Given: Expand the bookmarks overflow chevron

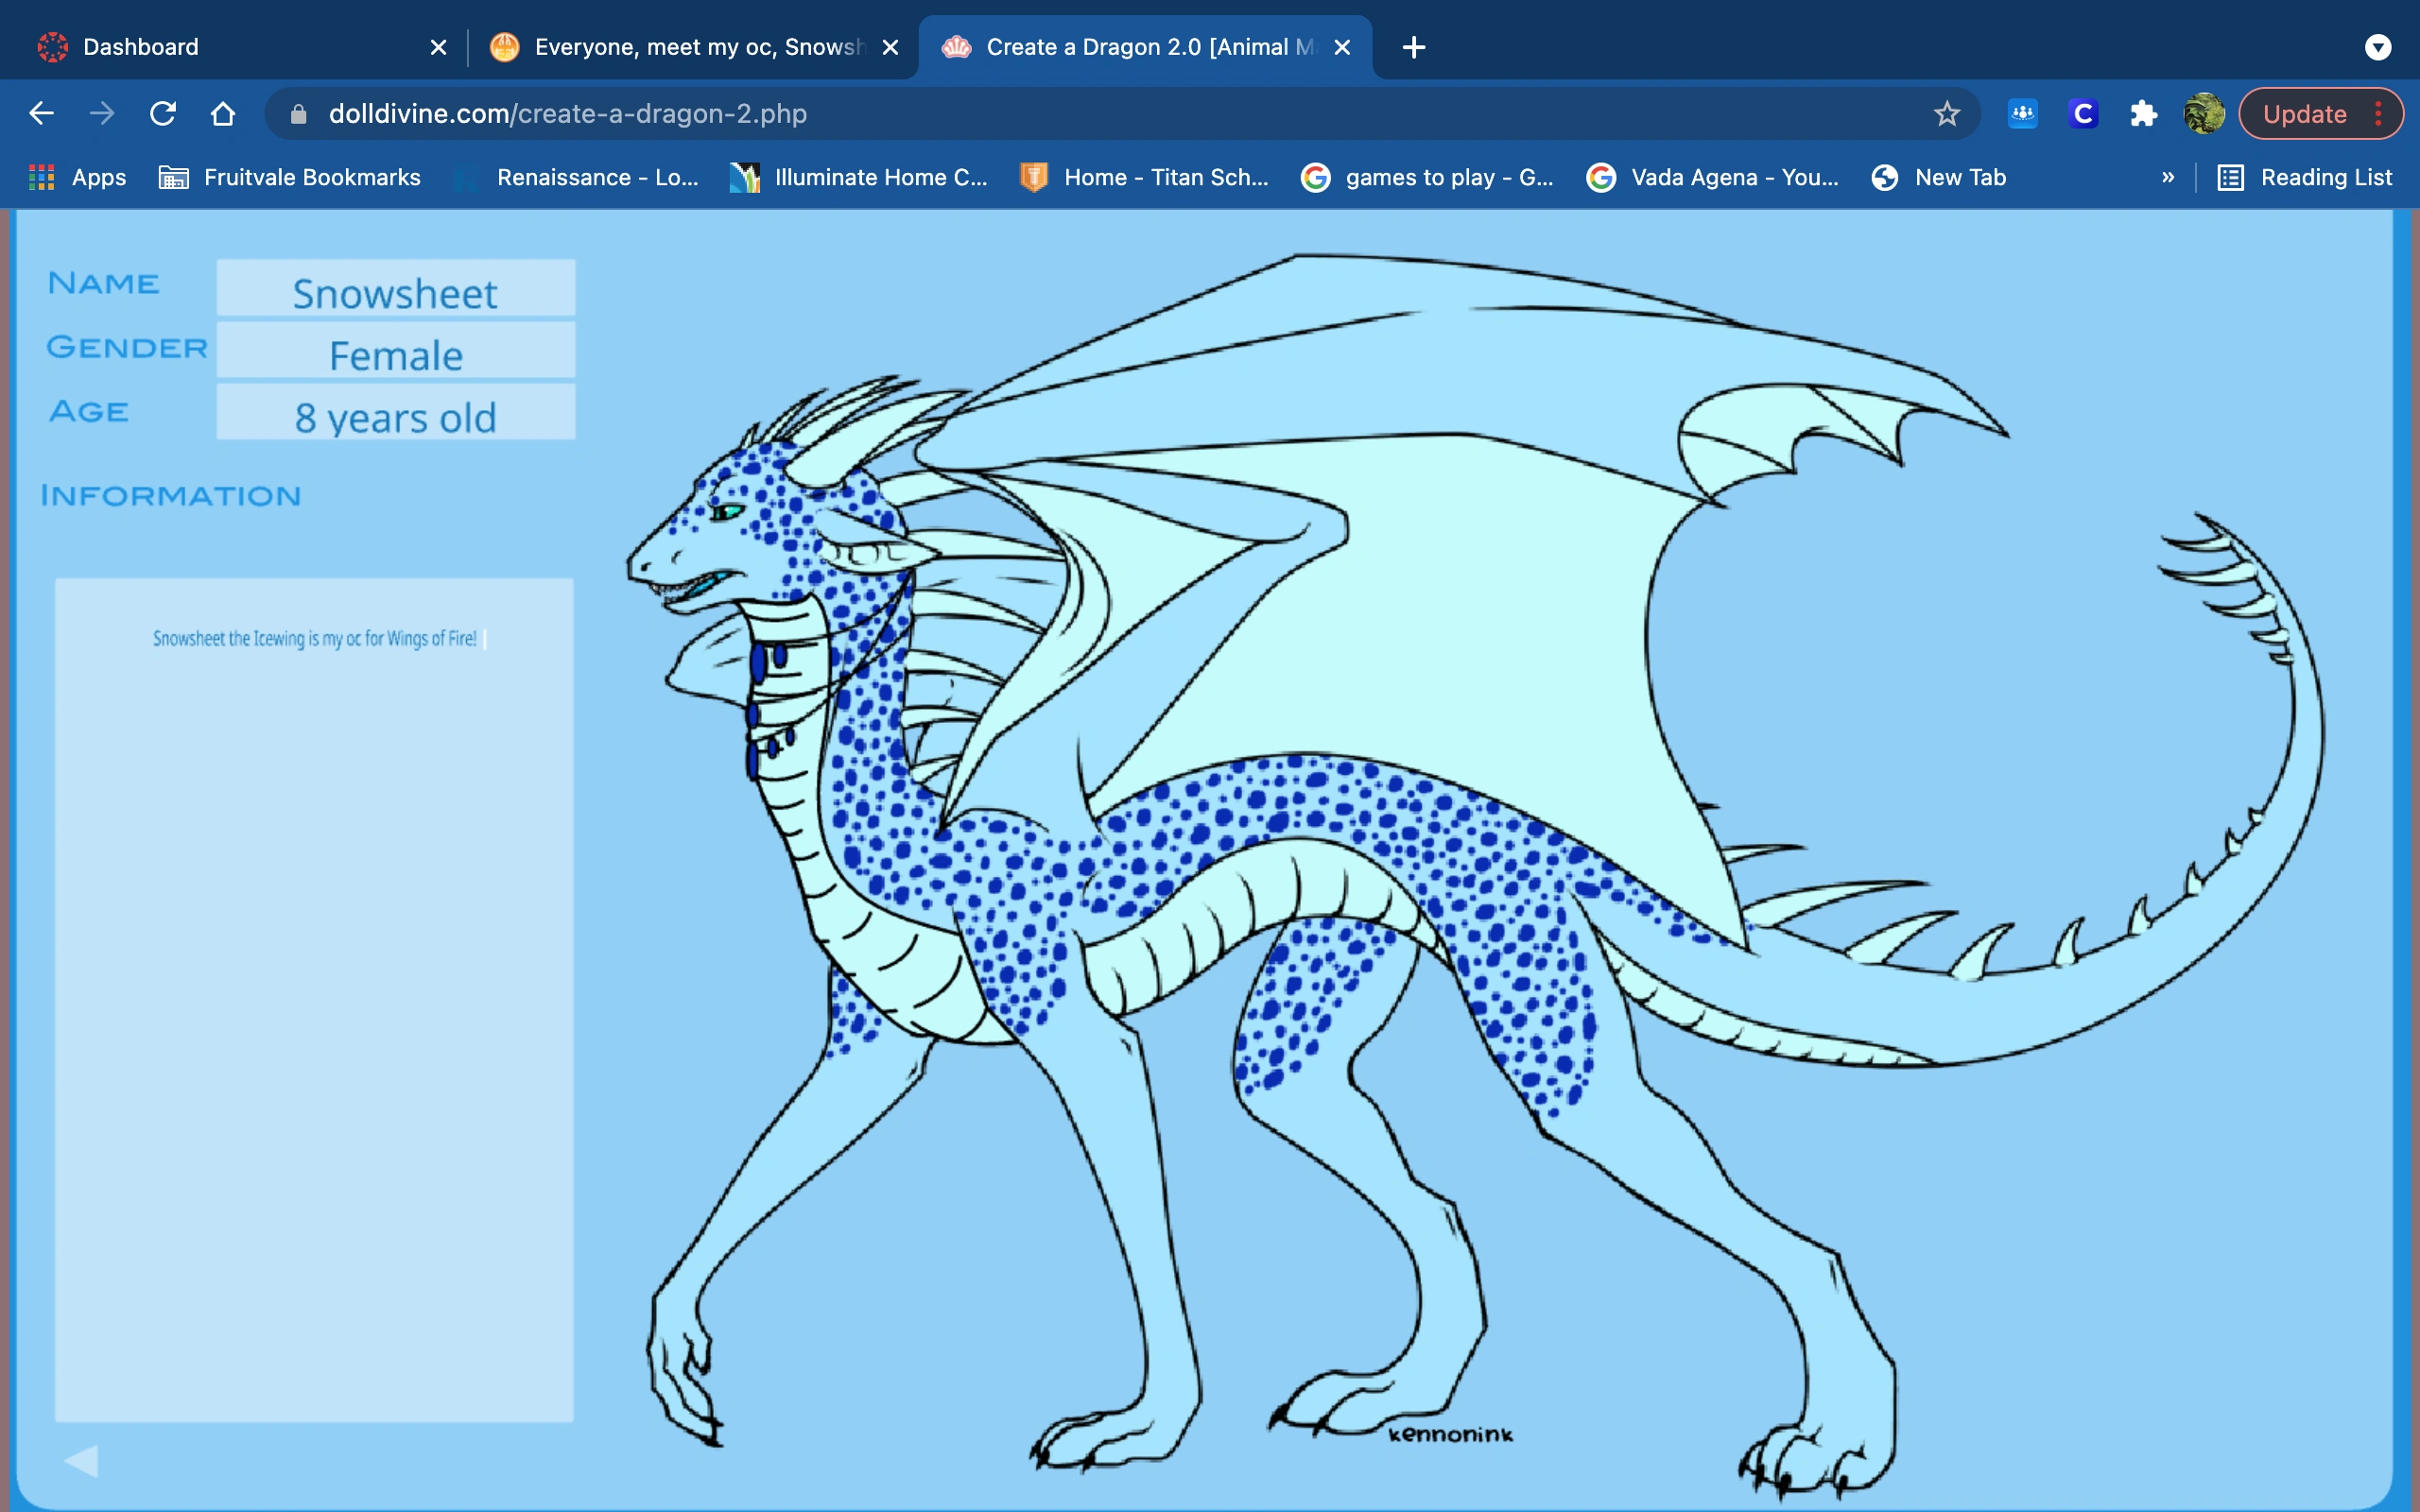Looking at the screenshot, I should [2168, 177].
